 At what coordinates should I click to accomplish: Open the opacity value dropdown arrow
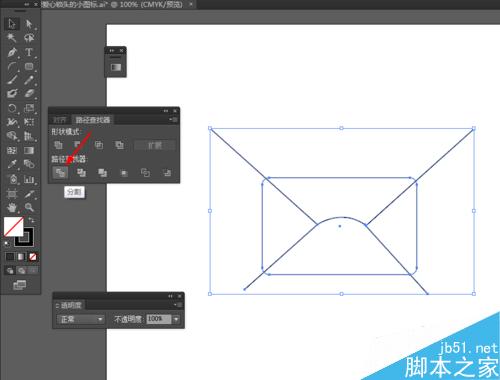tap(176, 319)
